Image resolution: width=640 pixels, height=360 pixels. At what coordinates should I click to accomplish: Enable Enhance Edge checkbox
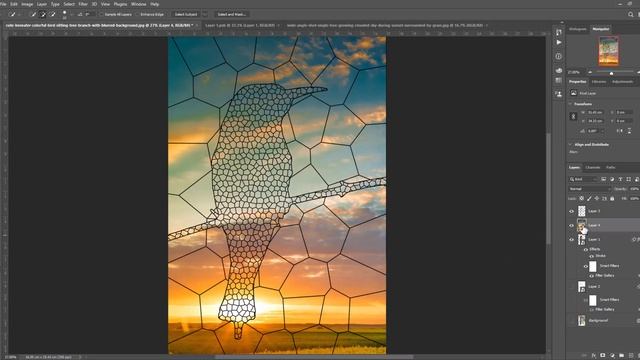137,14
